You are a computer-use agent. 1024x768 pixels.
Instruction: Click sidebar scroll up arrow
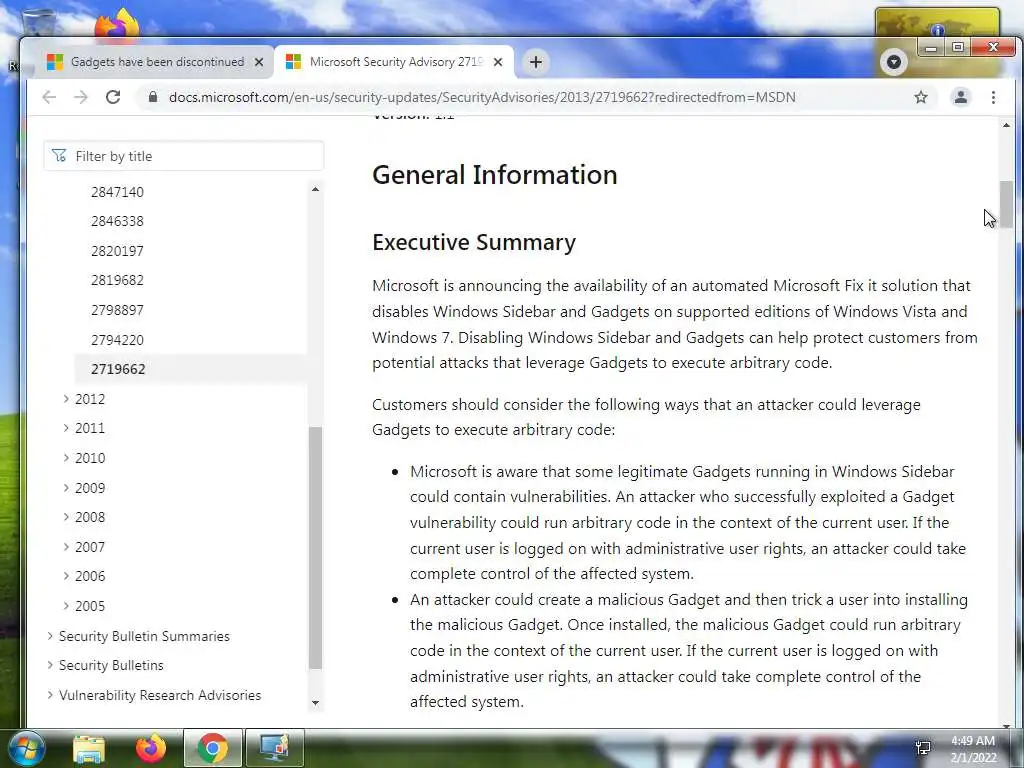pos(315,189)
